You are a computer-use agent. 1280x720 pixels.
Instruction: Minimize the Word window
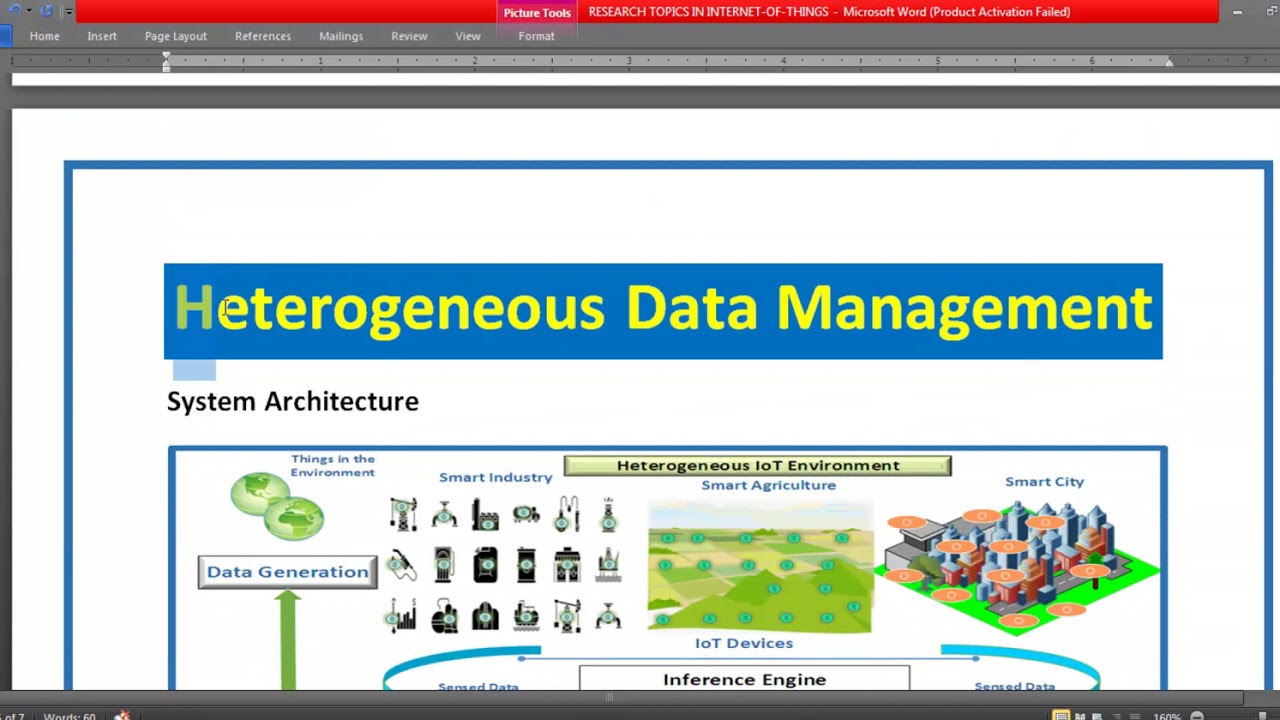tap(1237, 12)
